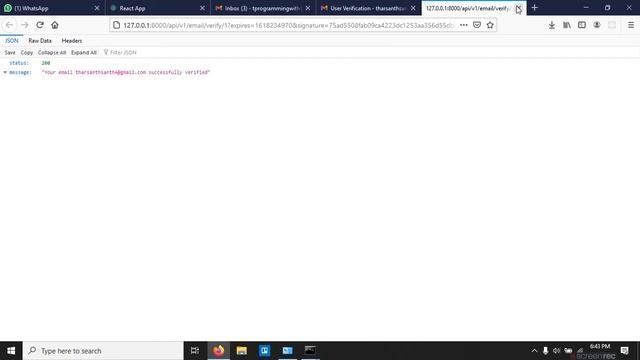Open the Firefox account icon
The height and width of the screenshot is (360, 640).
pos(597,25)
